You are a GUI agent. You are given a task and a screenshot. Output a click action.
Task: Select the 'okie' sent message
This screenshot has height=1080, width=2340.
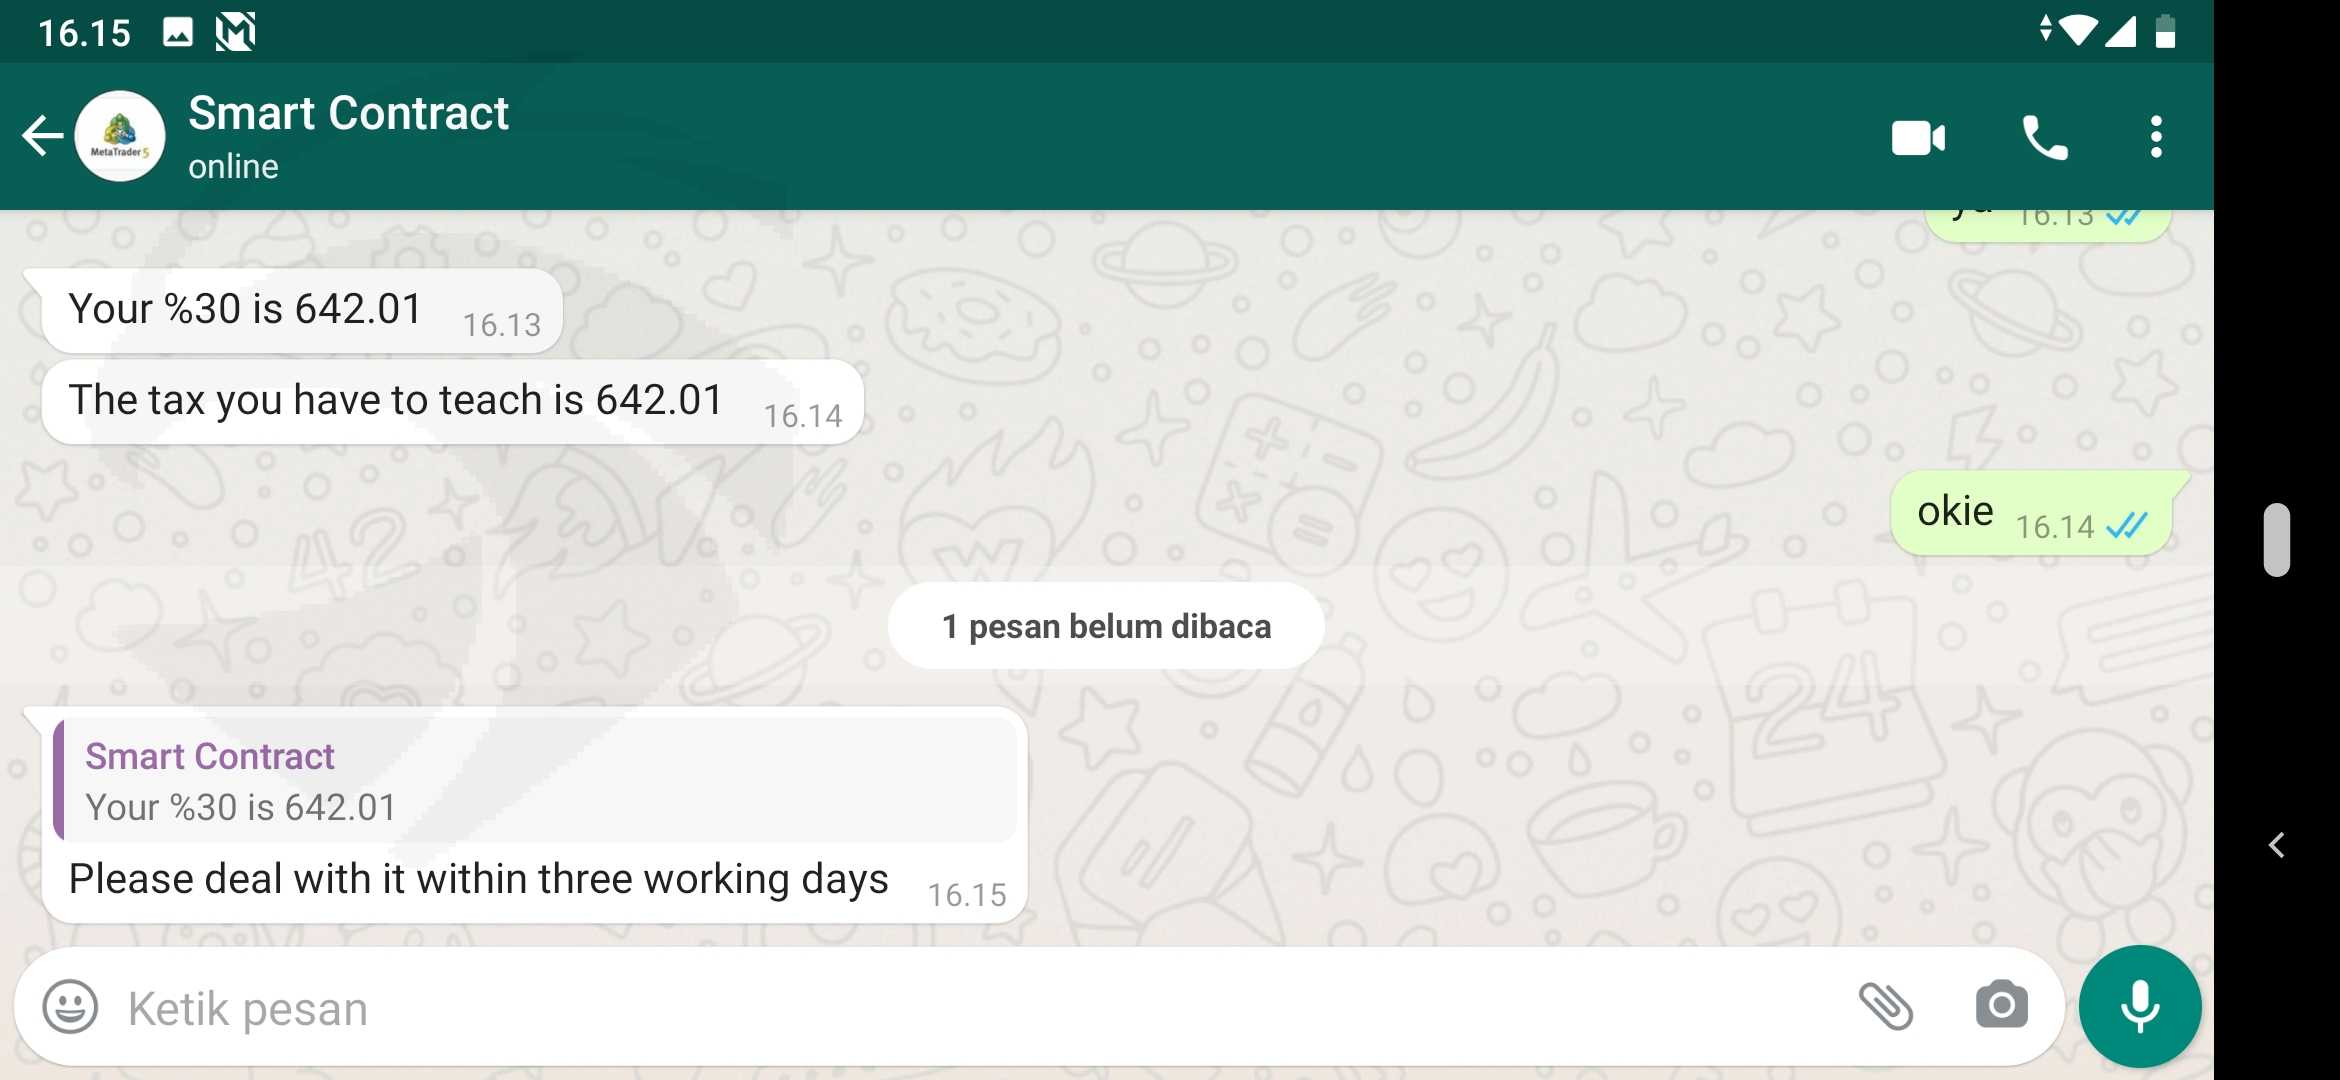coord(2032,513)
